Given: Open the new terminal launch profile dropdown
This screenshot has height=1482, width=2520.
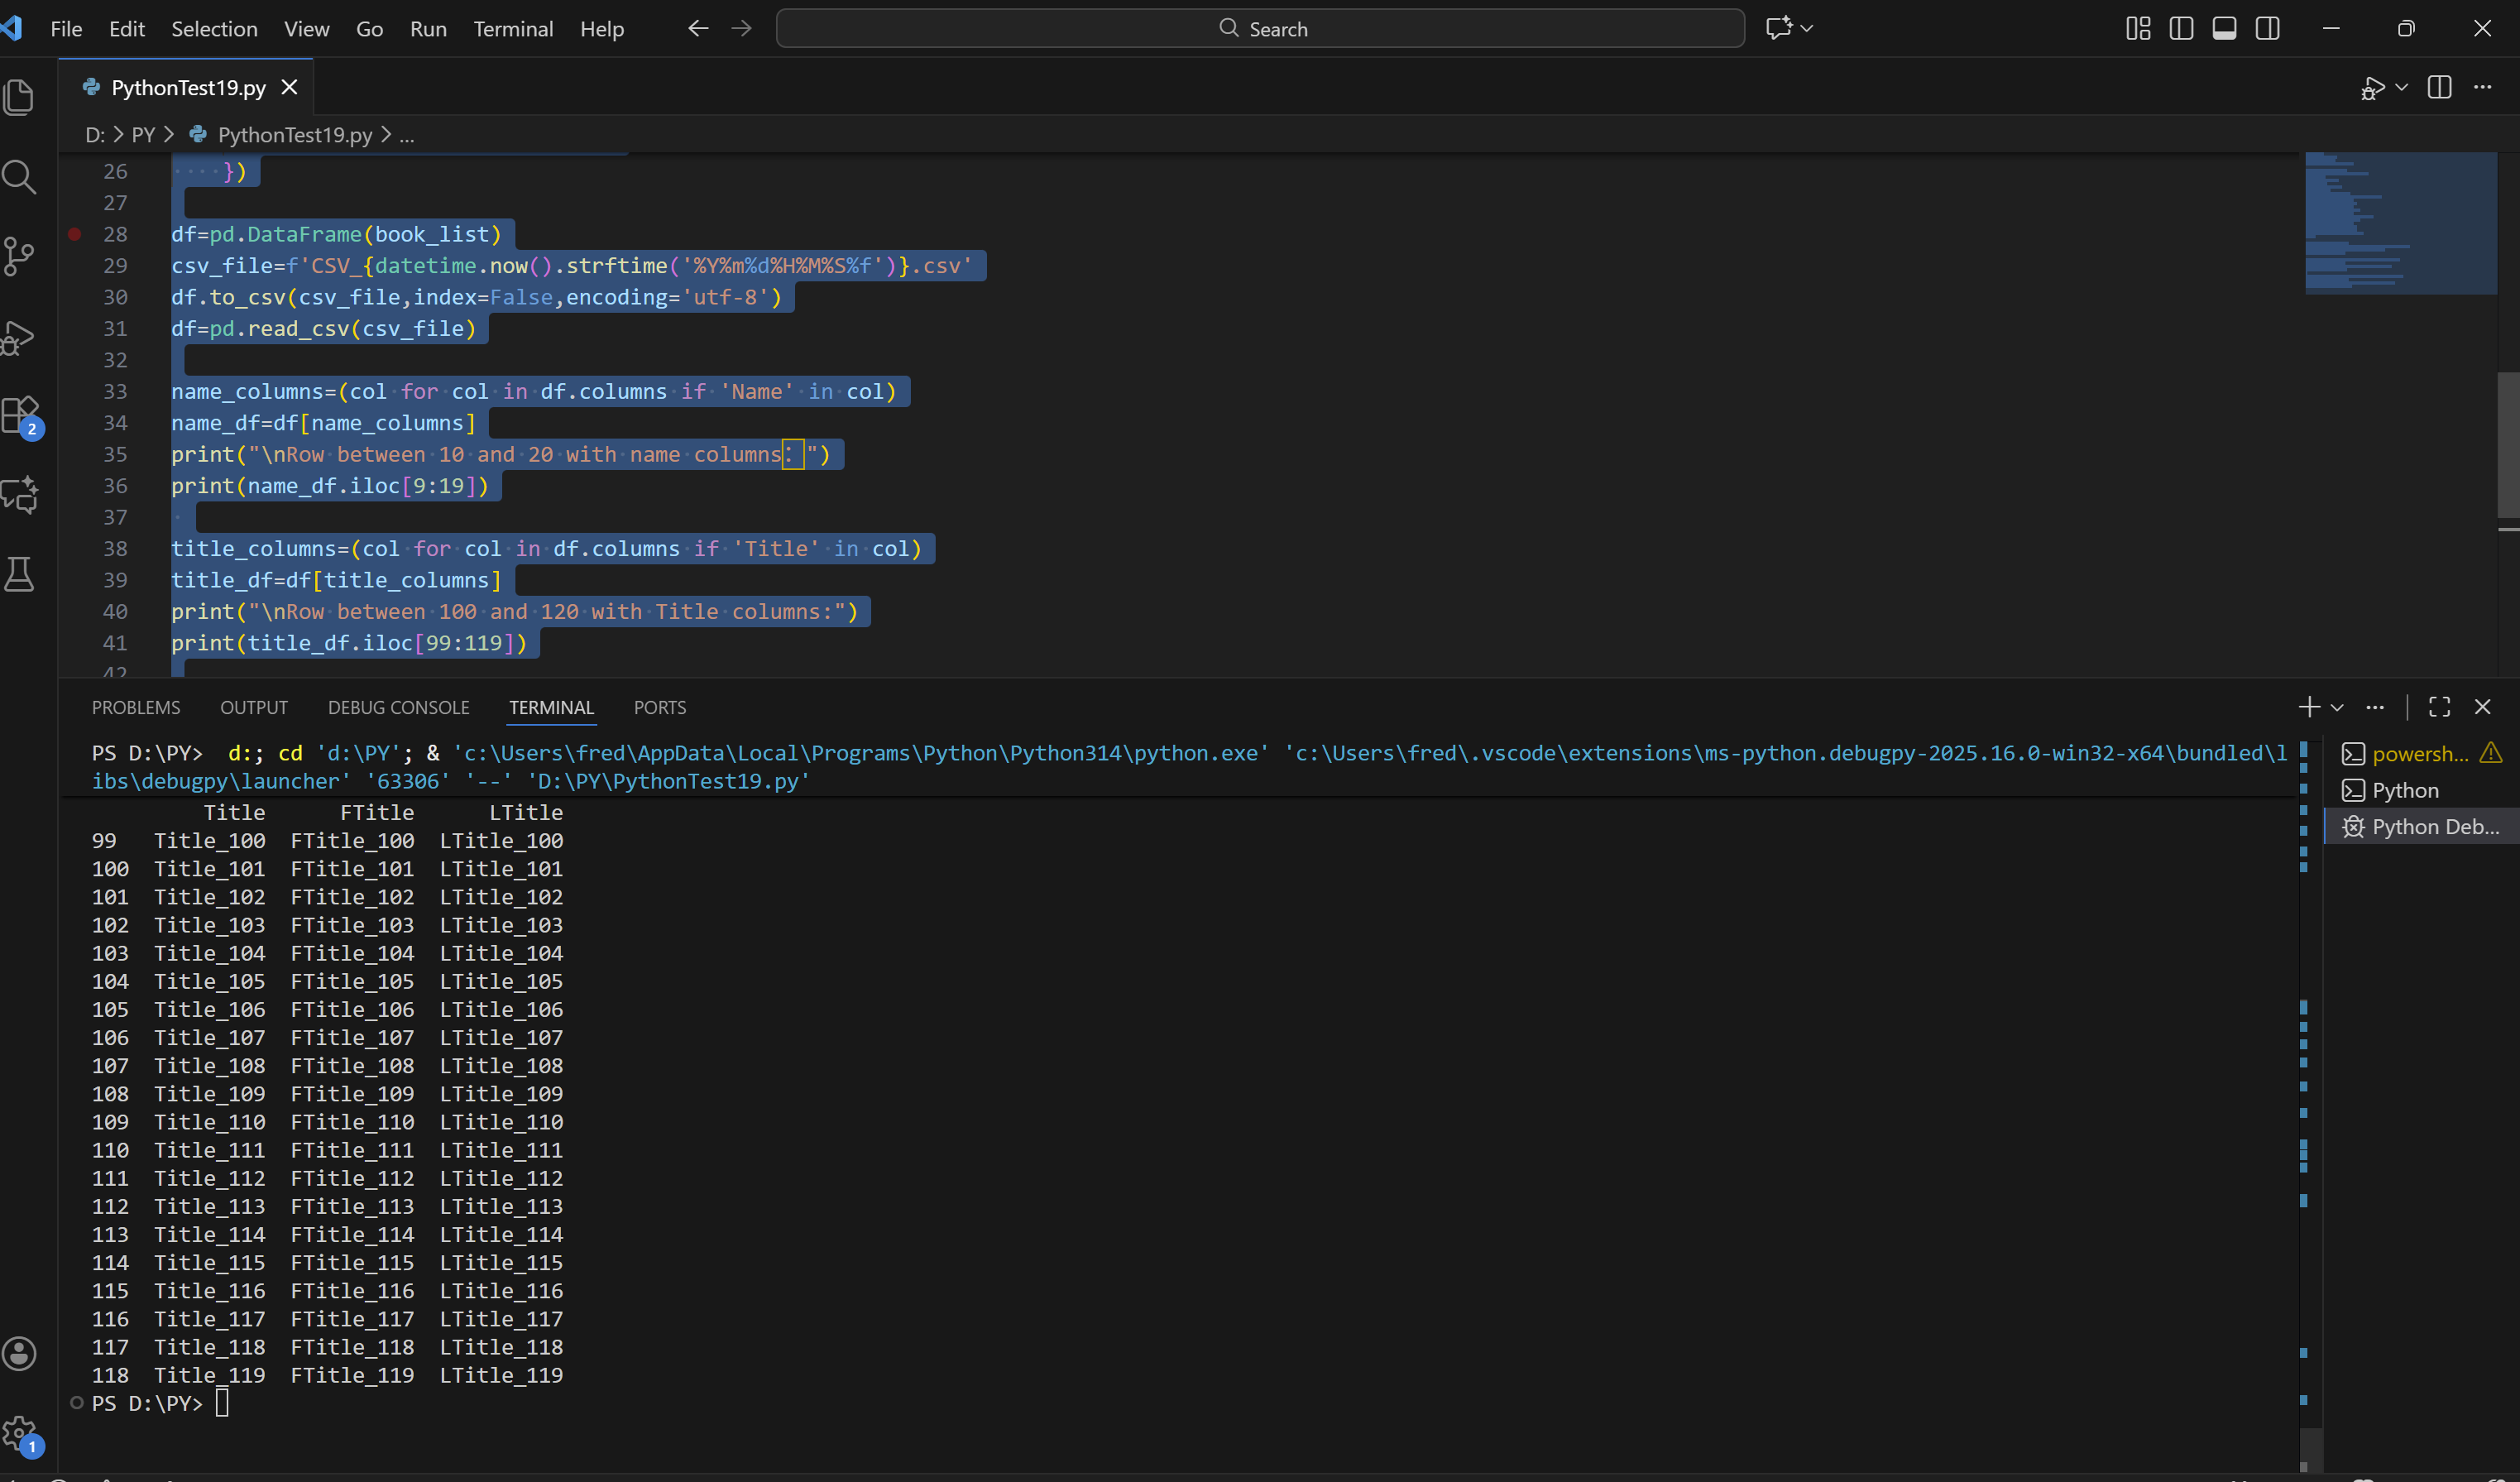Looking at the screenshot, I should [2337, 708].
